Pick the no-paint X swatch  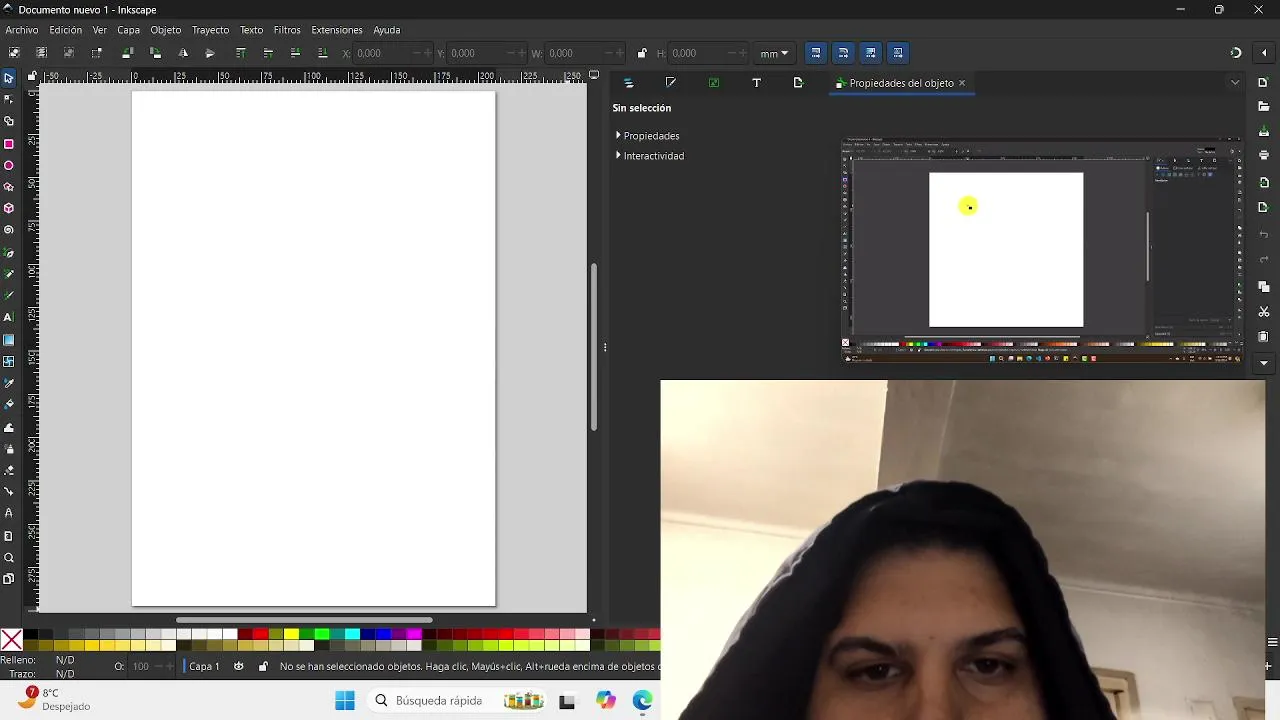[x=11, y=640]
